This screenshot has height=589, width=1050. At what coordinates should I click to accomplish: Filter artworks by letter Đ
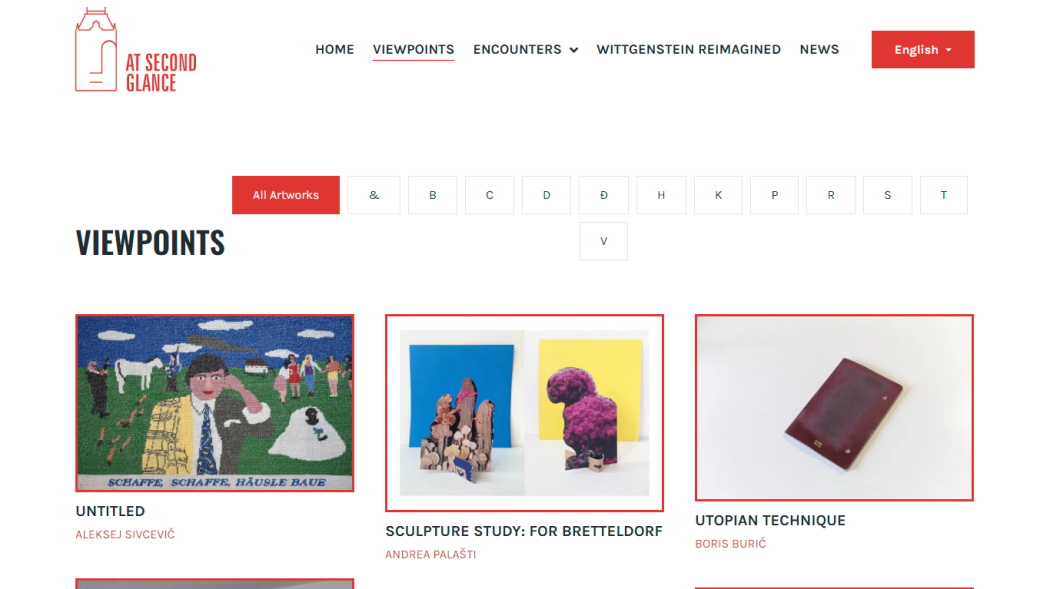[x=603, y=195]
